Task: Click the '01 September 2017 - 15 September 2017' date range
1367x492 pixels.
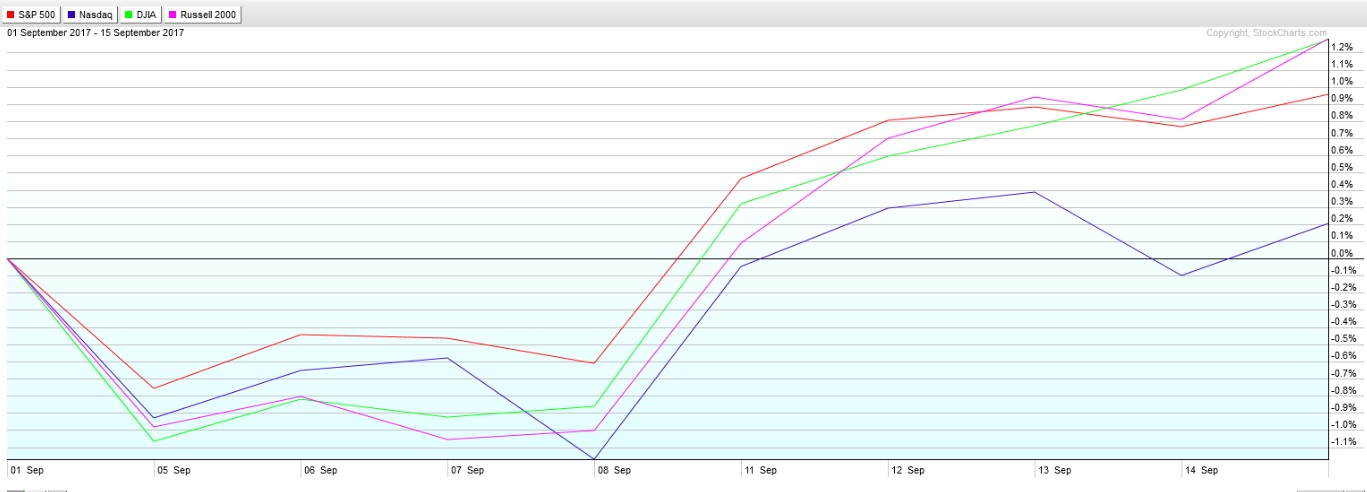Action: point(96,33)
